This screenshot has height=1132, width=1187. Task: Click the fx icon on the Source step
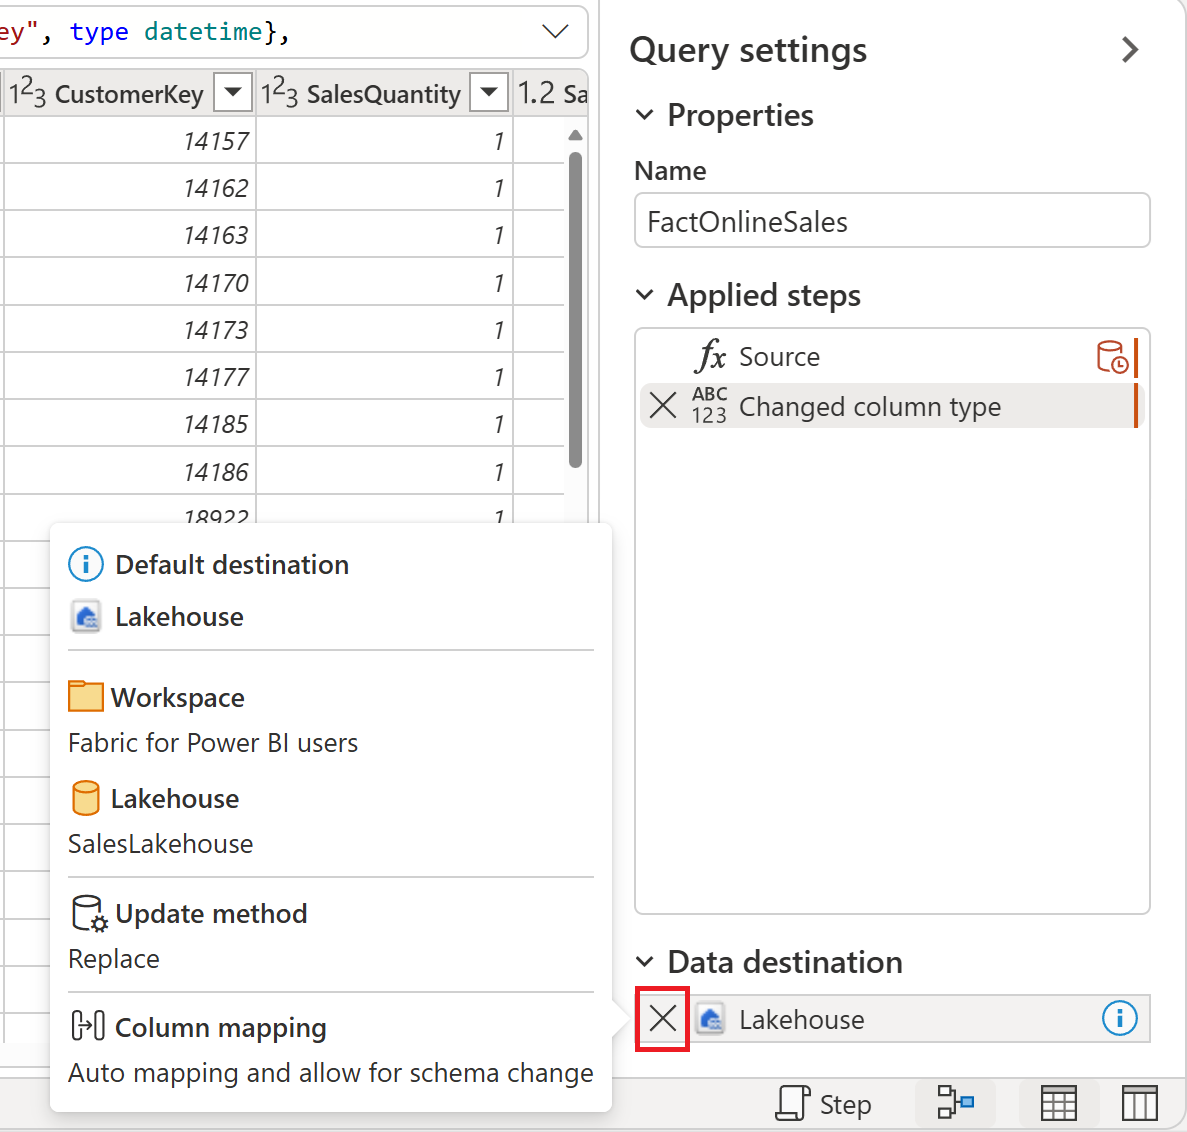(710, 356)
